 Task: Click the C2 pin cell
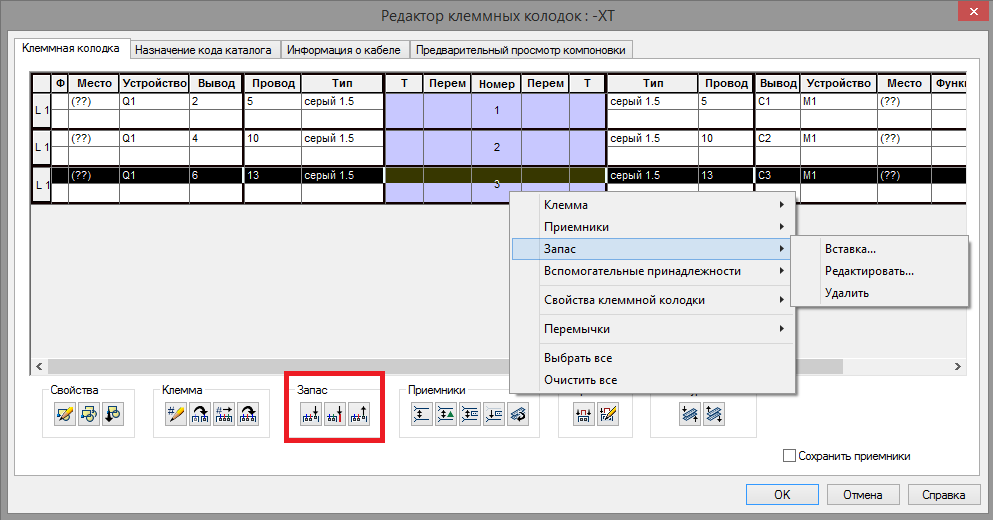[x=778, y=138]
